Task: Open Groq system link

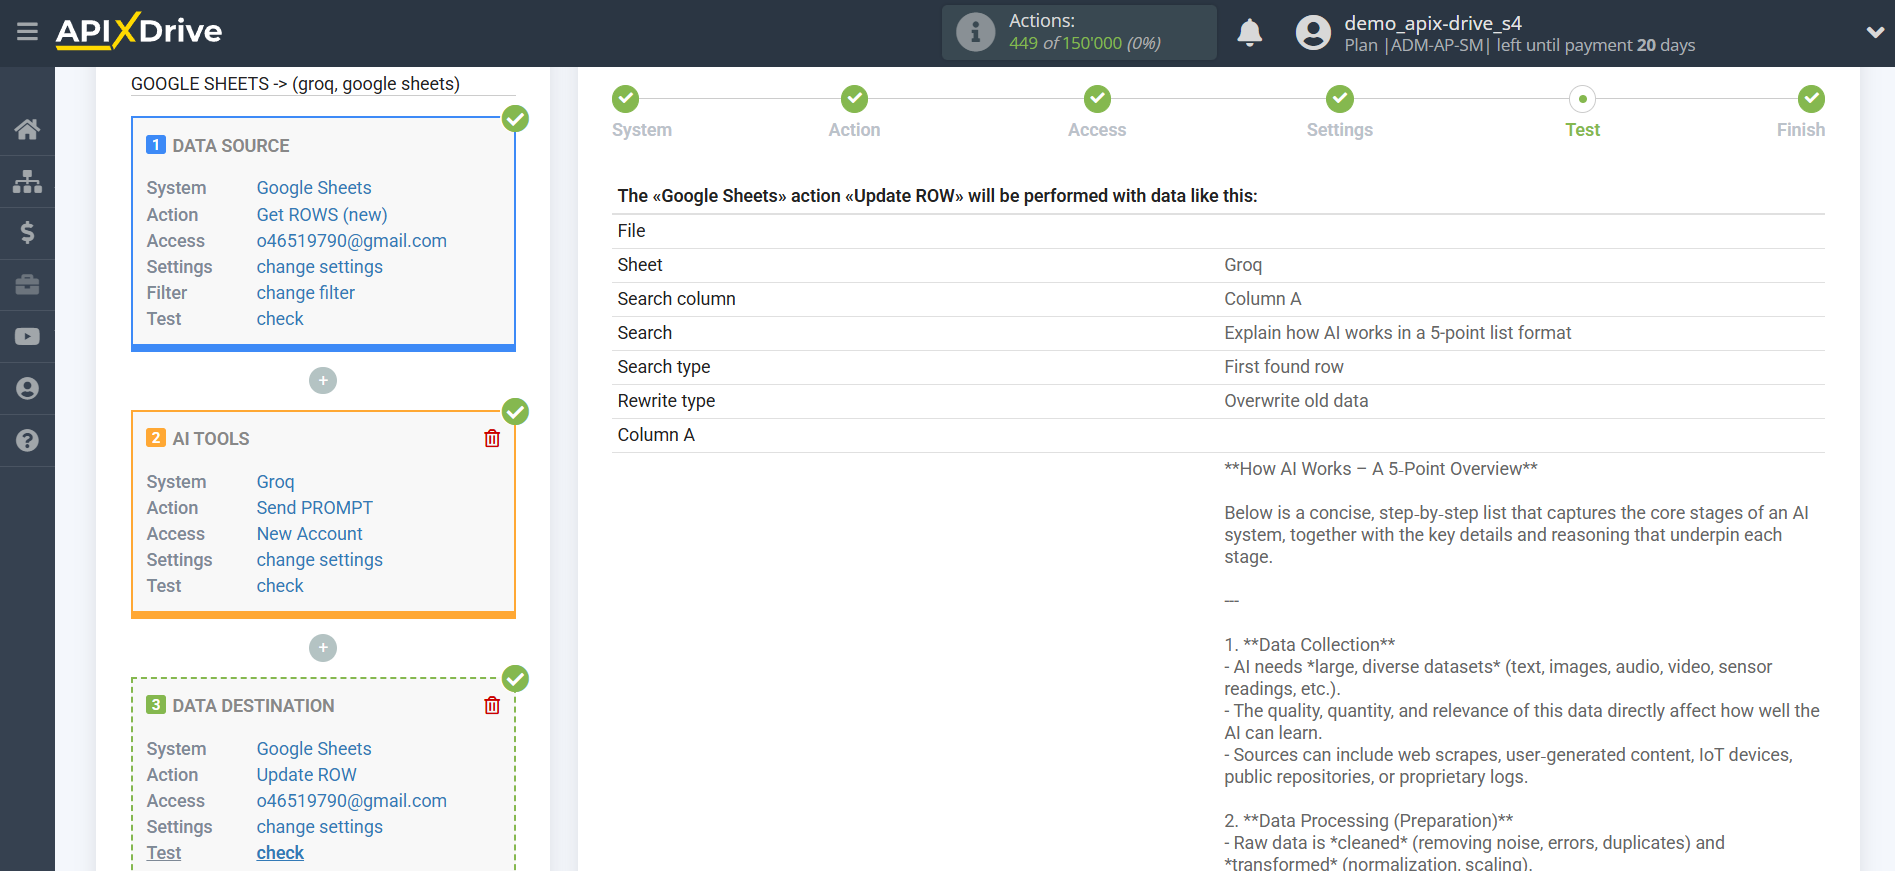Action: pos(276,482)
